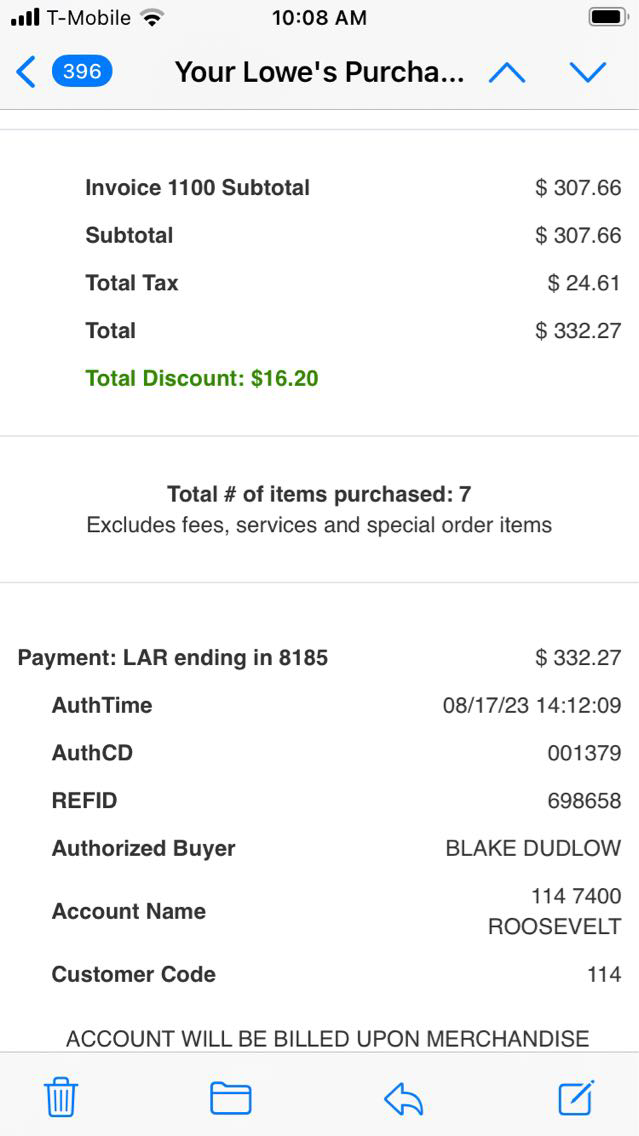Tap the Total # of items purchased text
The width and height of the screenshot is (639, 1136).
point(319,494)
